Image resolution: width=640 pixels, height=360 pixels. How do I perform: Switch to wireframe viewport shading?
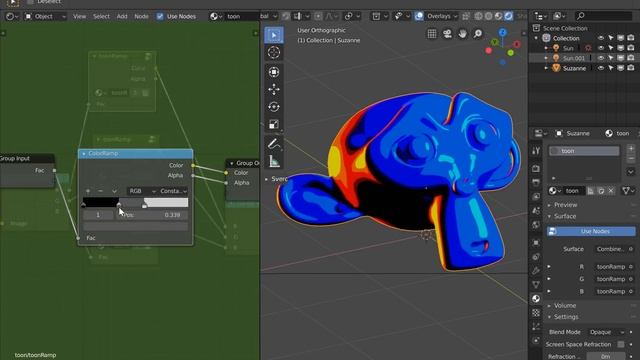(478, 16)
